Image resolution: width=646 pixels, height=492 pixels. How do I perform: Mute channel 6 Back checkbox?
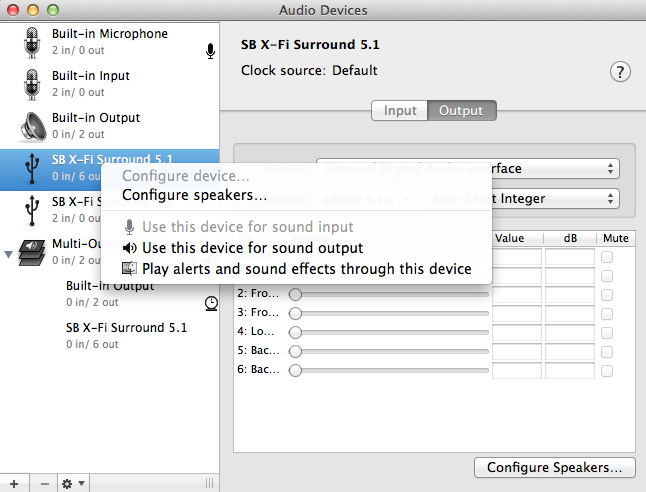tap(607, 371)
